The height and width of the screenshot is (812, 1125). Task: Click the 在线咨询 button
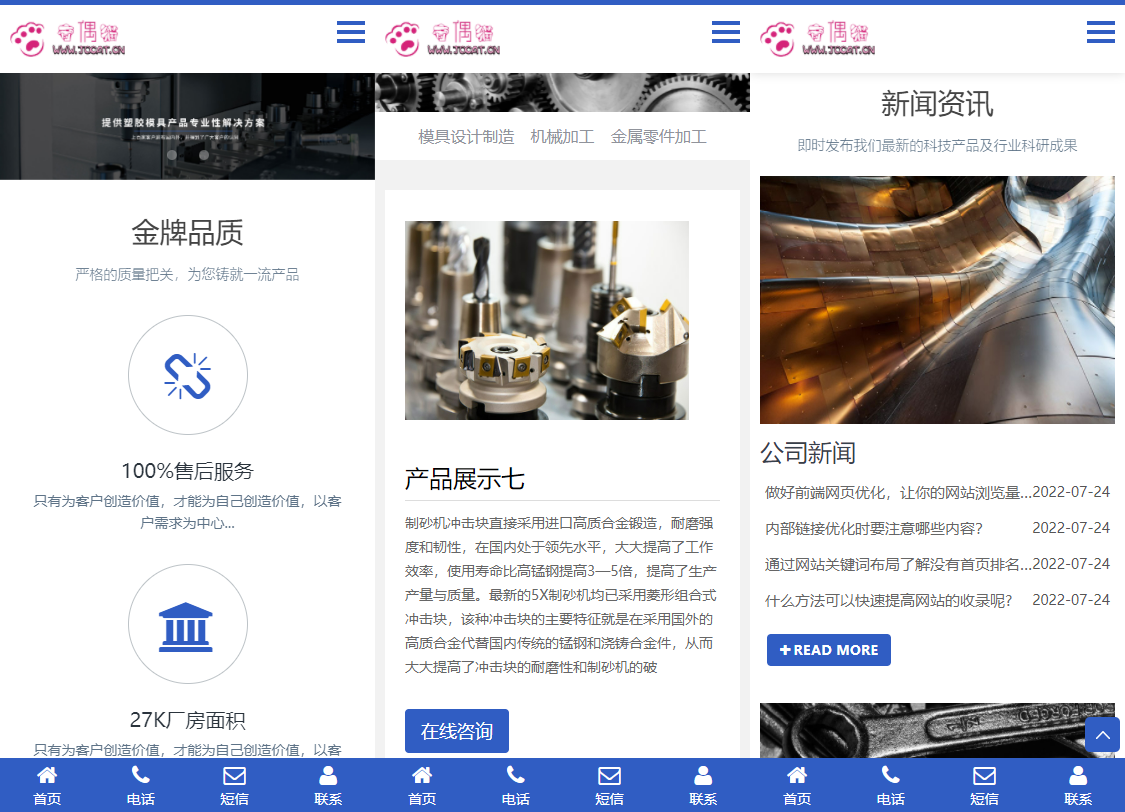[457, 731]
